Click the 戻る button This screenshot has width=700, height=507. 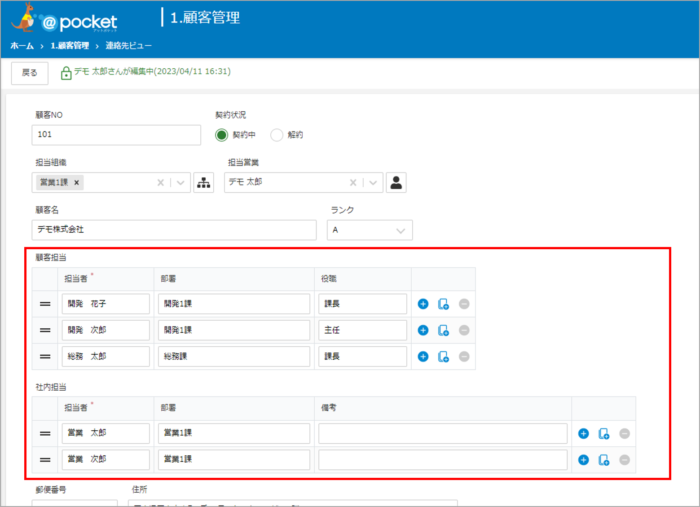click(x=30, y=73)
